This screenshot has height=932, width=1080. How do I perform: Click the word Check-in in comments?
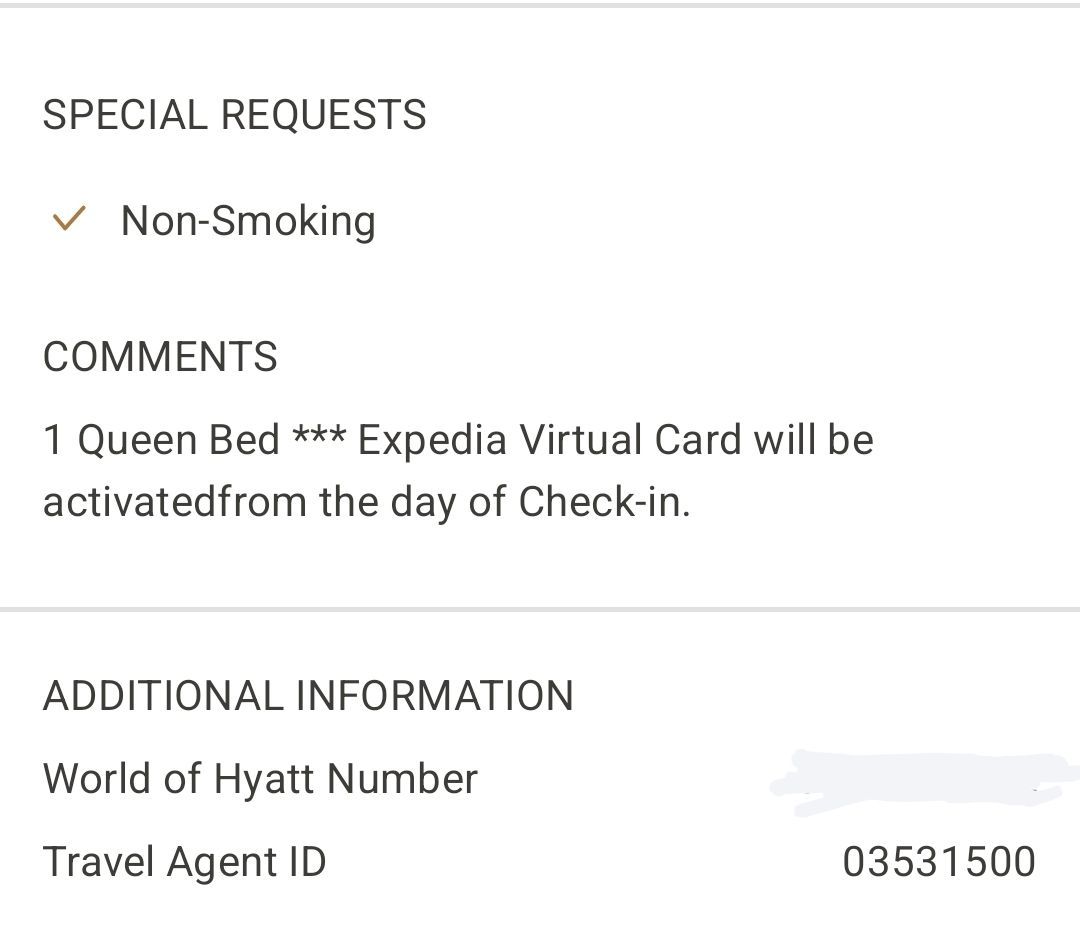click(604, 501)
